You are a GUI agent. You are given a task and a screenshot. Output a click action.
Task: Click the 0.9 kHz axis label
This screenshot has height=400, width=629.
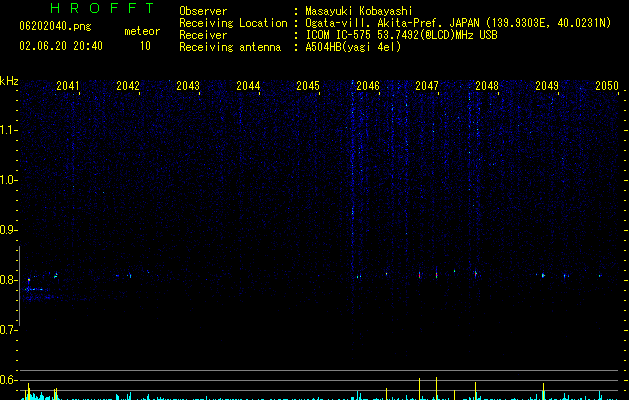click(x=8, y=230)
